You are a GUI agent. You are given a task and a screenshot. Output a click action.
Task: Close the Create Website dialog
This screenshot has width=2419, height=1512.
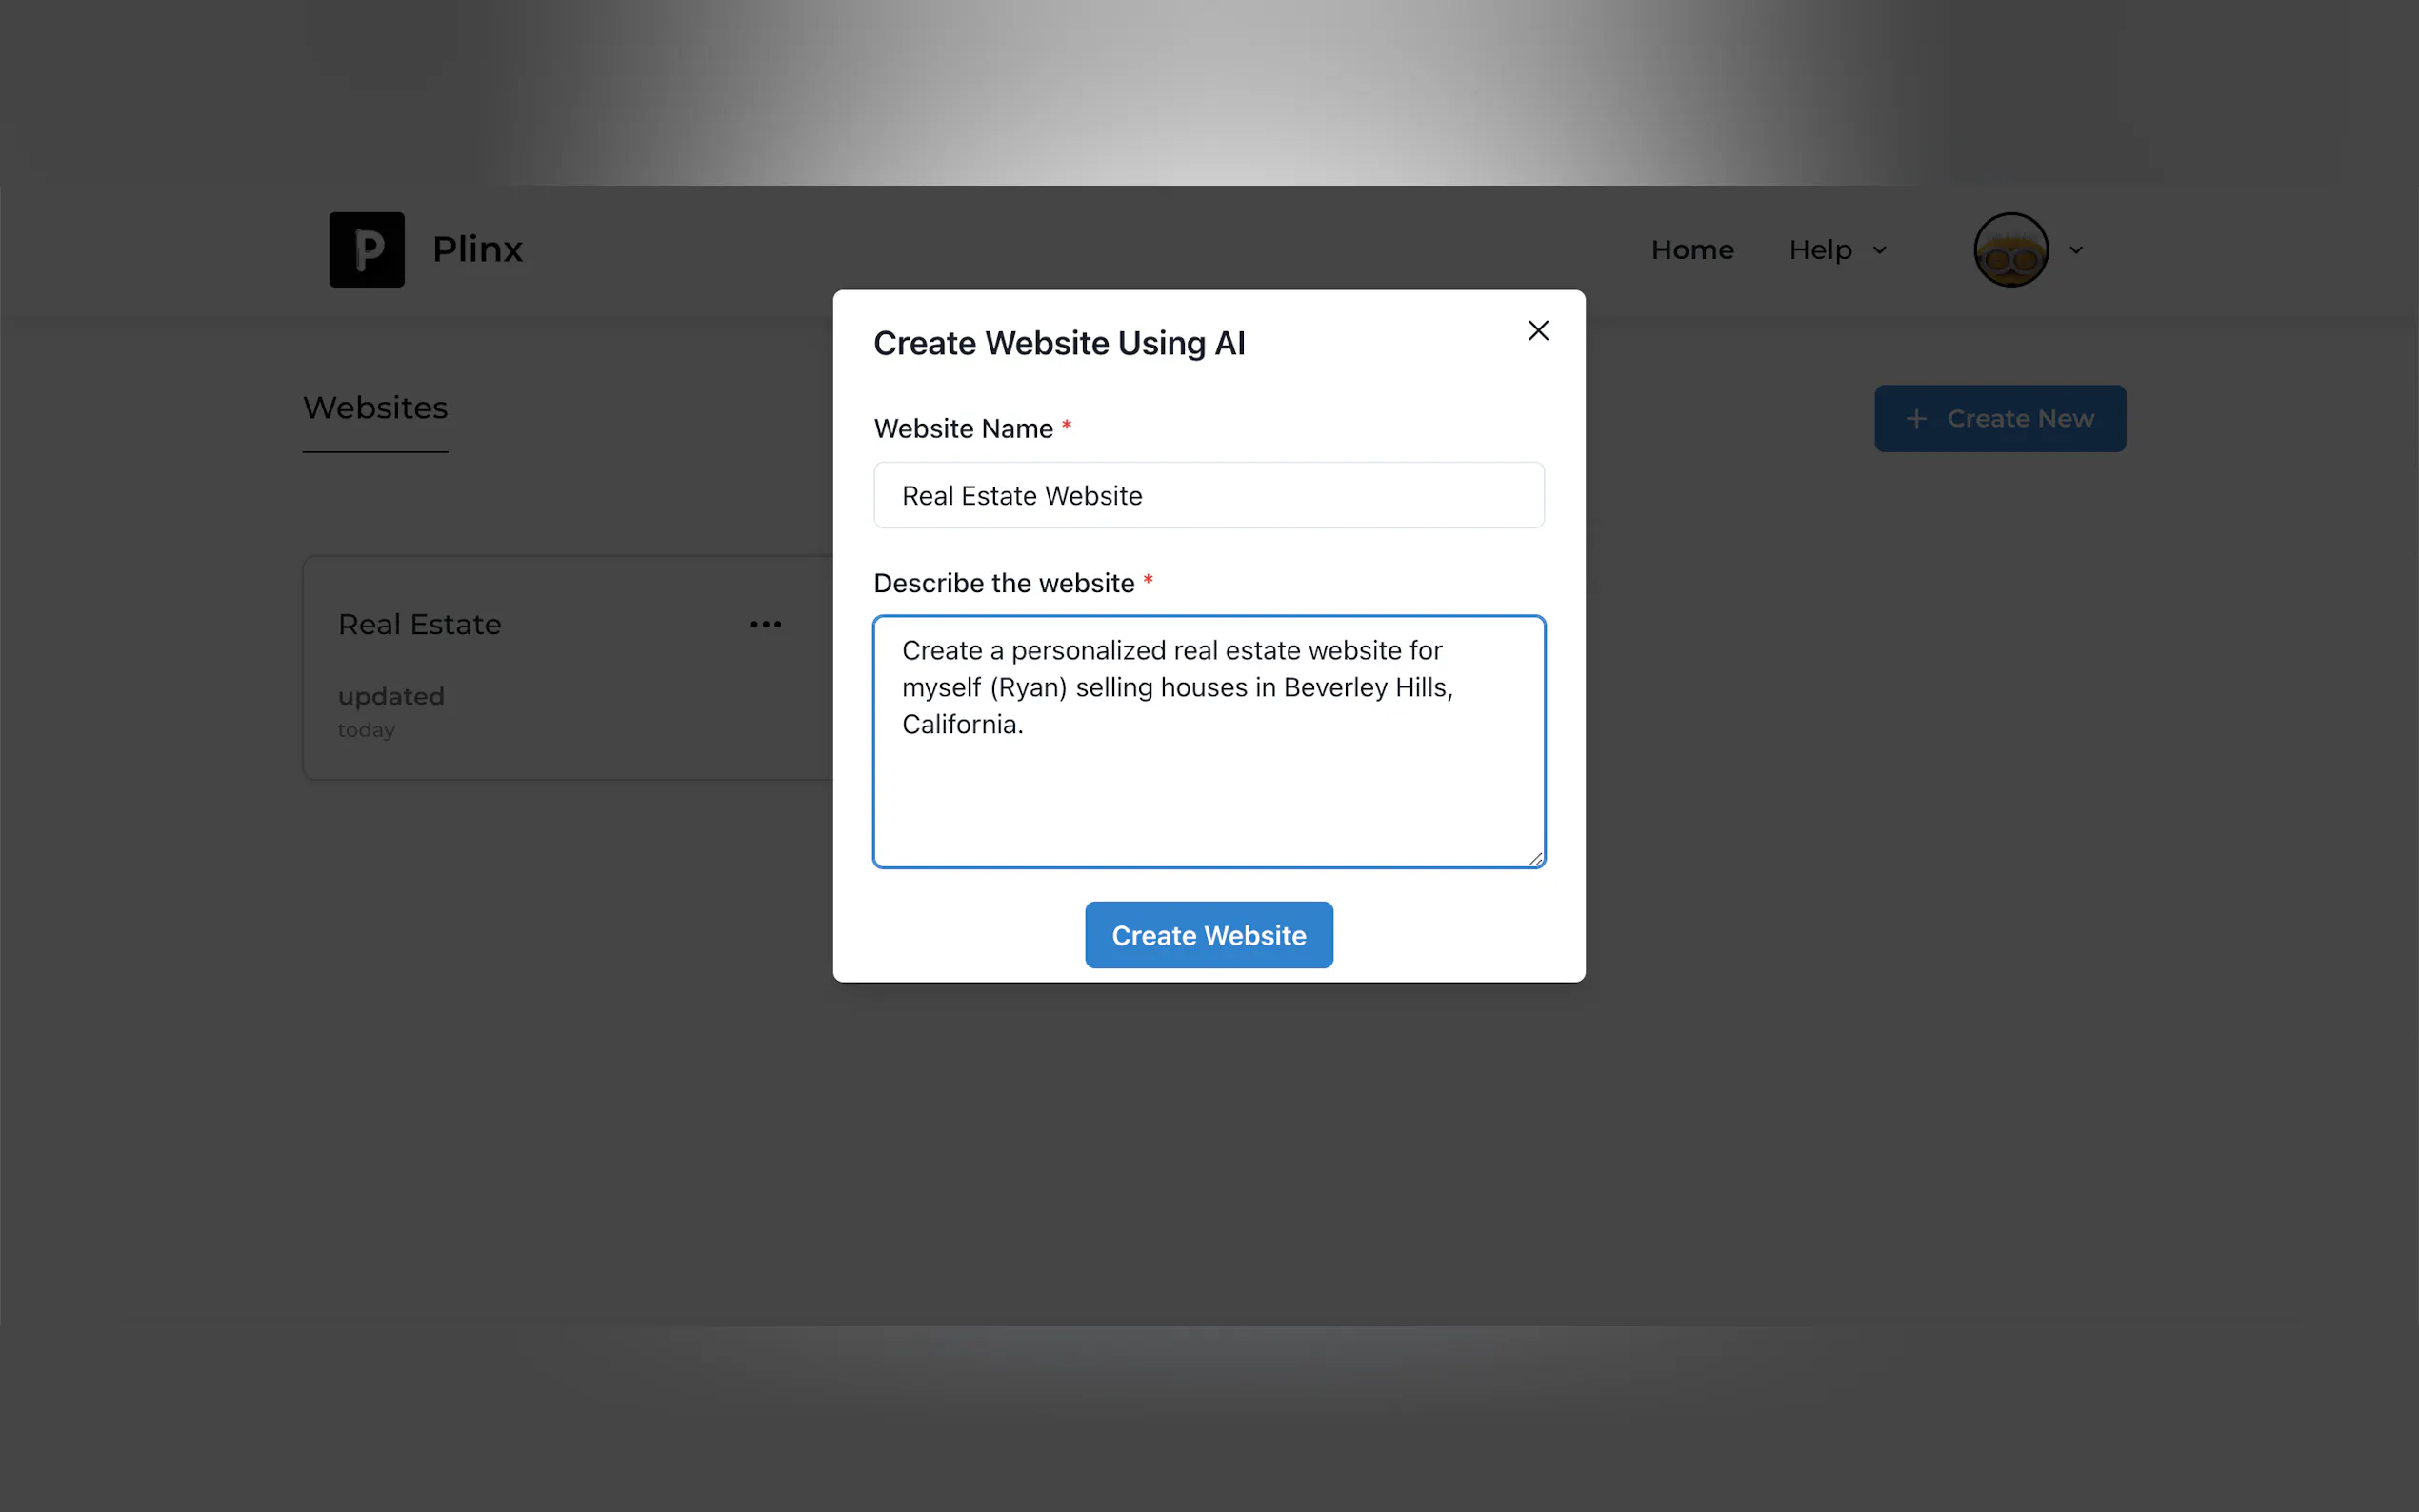(1538, 330)
